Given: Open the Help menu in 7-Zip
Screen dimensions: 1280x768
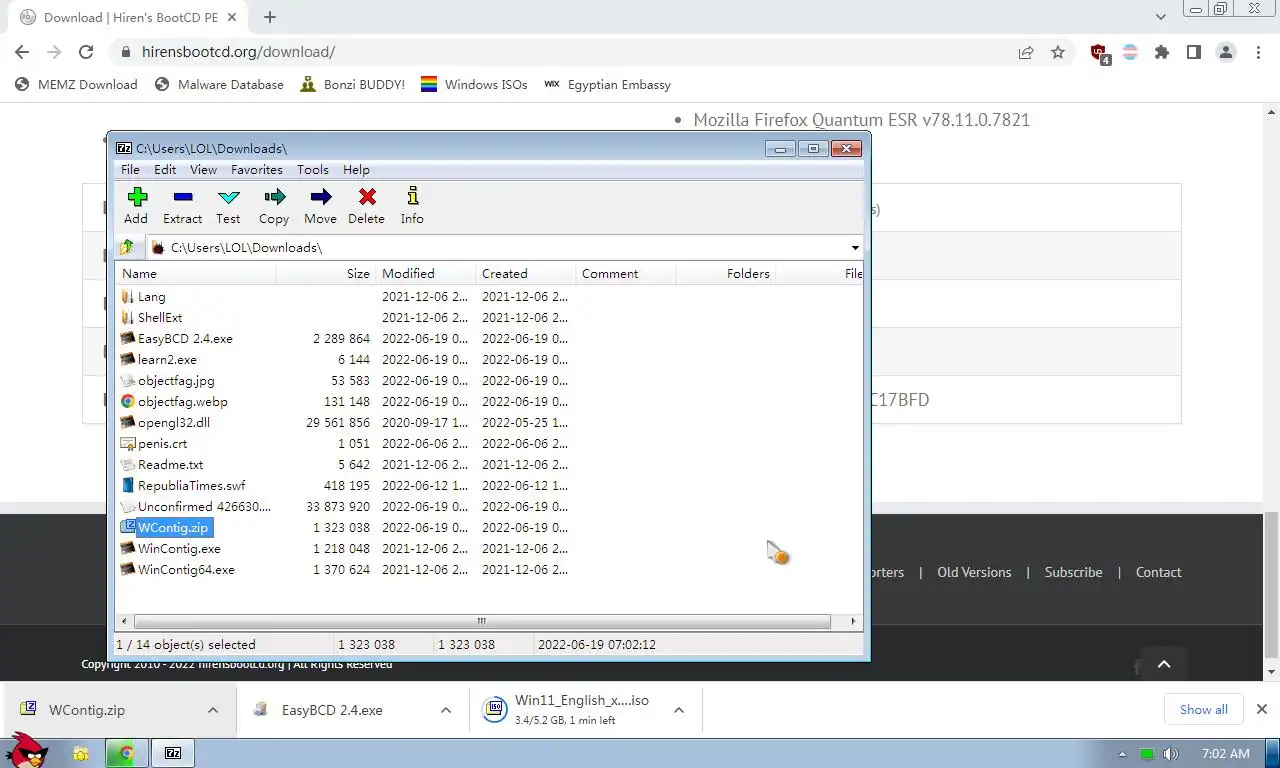Looking at the screenshot, I should pos(356,170).
